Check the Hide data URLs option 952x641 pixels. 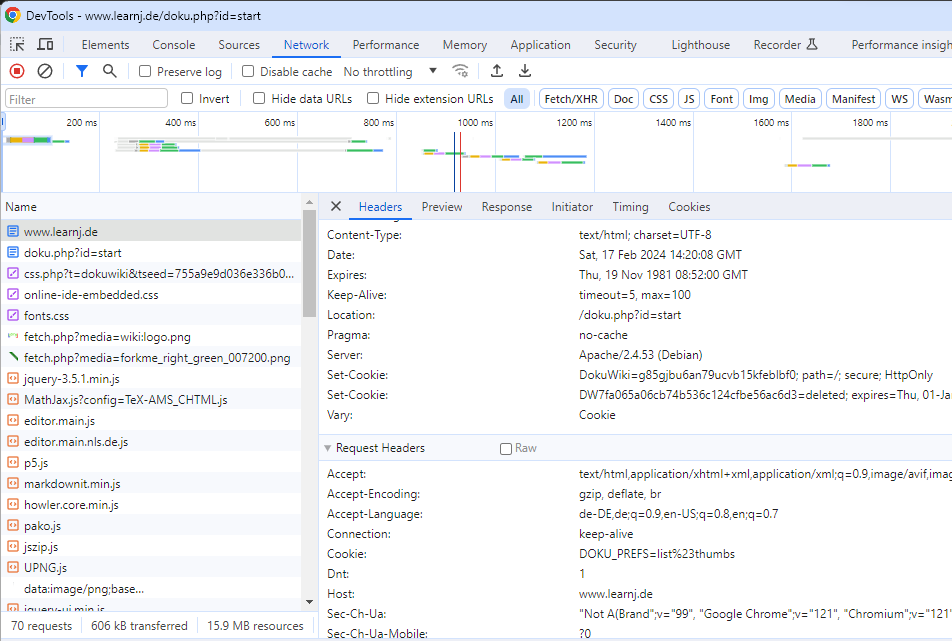click(259, 99)
